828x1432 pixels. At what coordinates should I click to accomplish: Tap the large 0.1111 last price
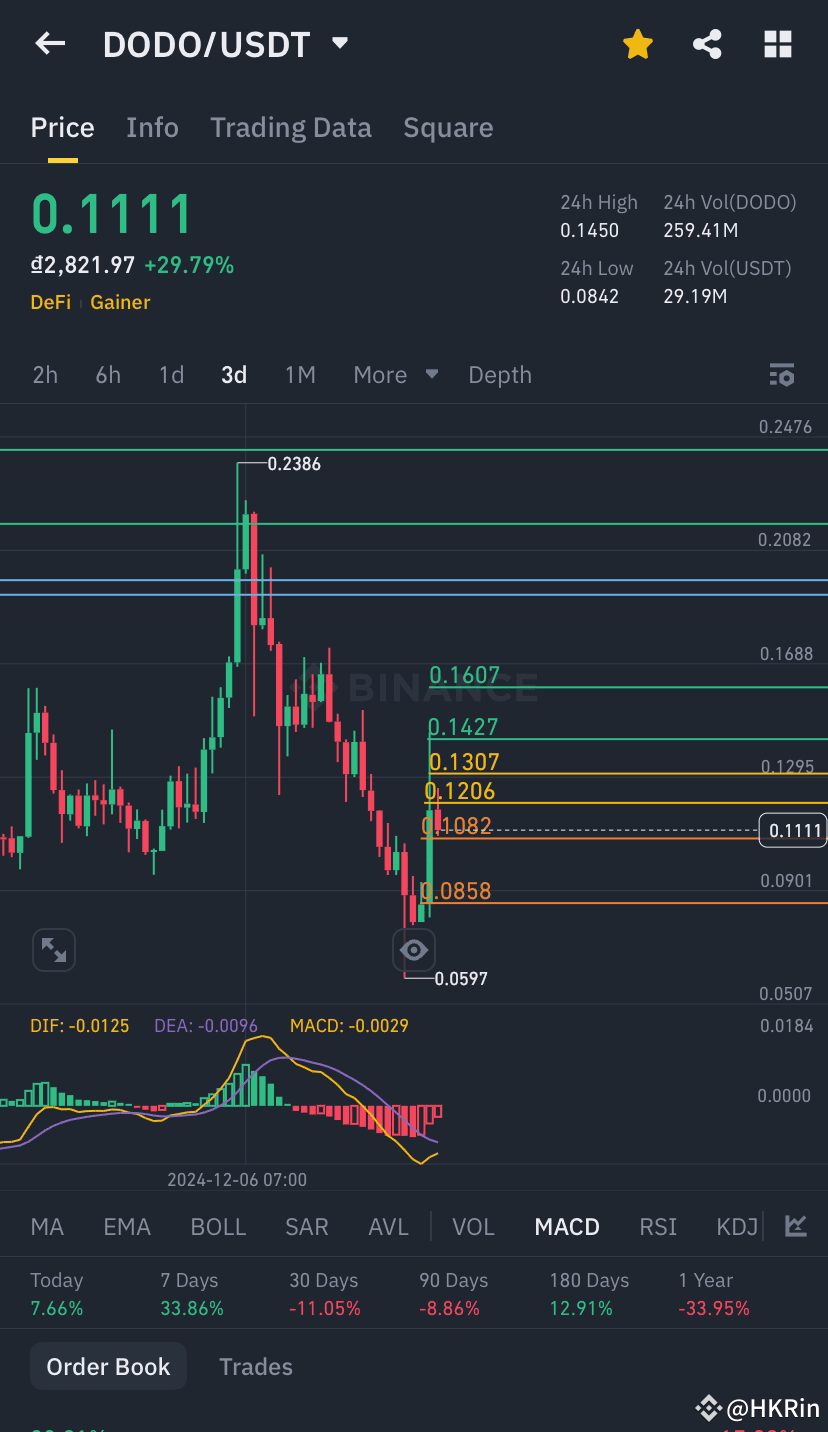(111, 214)
